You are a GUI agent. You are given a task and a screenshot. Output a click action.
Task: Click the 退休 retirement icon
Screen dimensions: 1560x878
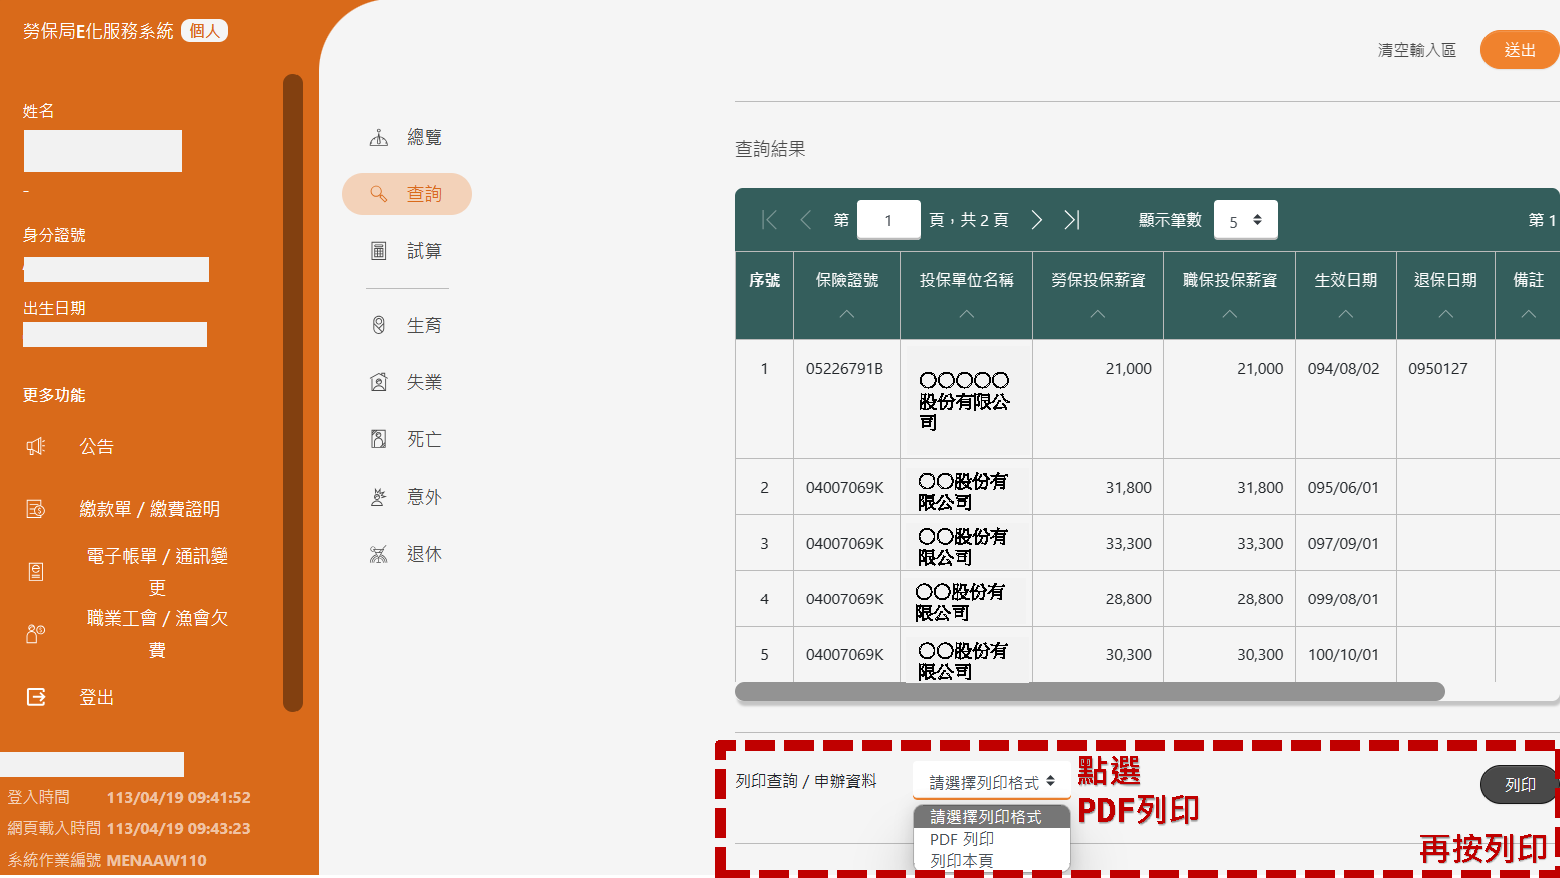point(379,554)
